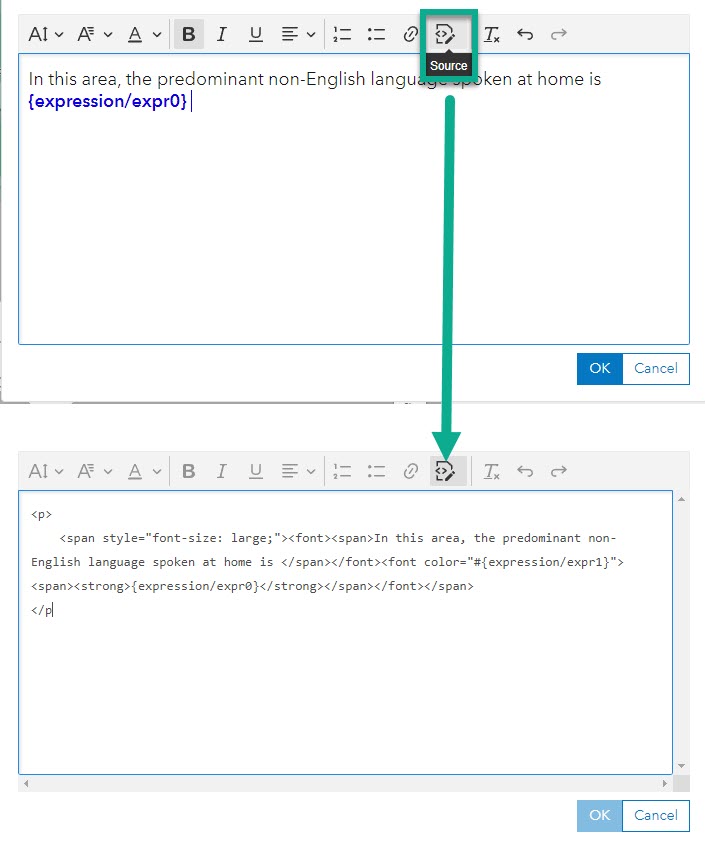705x842 pixels.
Task: Toggle Bold in upper editor toolbar
Action: pos(188,34)
